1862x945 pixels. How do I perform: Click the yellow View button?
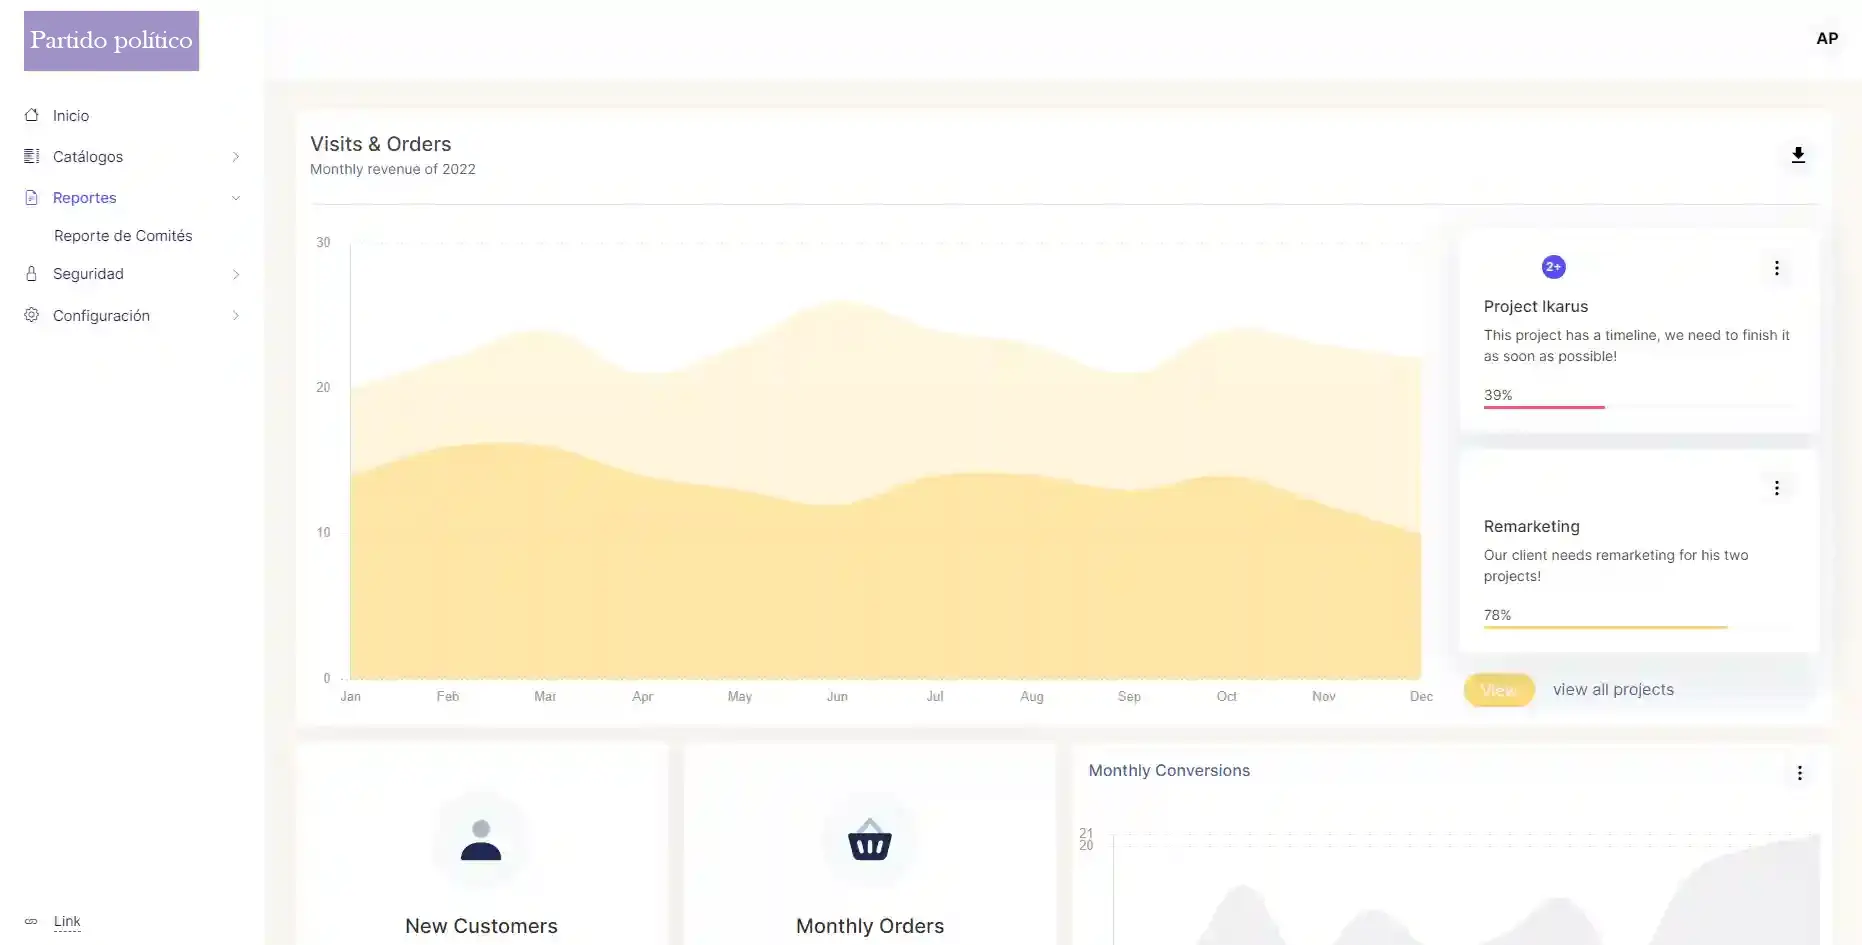pyautogui.click(x=1499, y=690)
